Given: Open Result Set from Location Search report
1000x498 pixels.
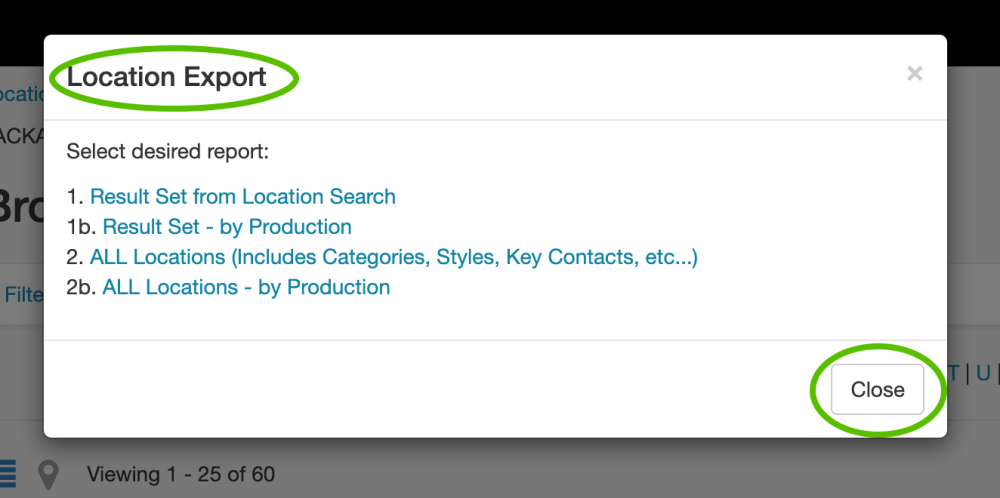Looking at the screenshot, I should point(243,197).
